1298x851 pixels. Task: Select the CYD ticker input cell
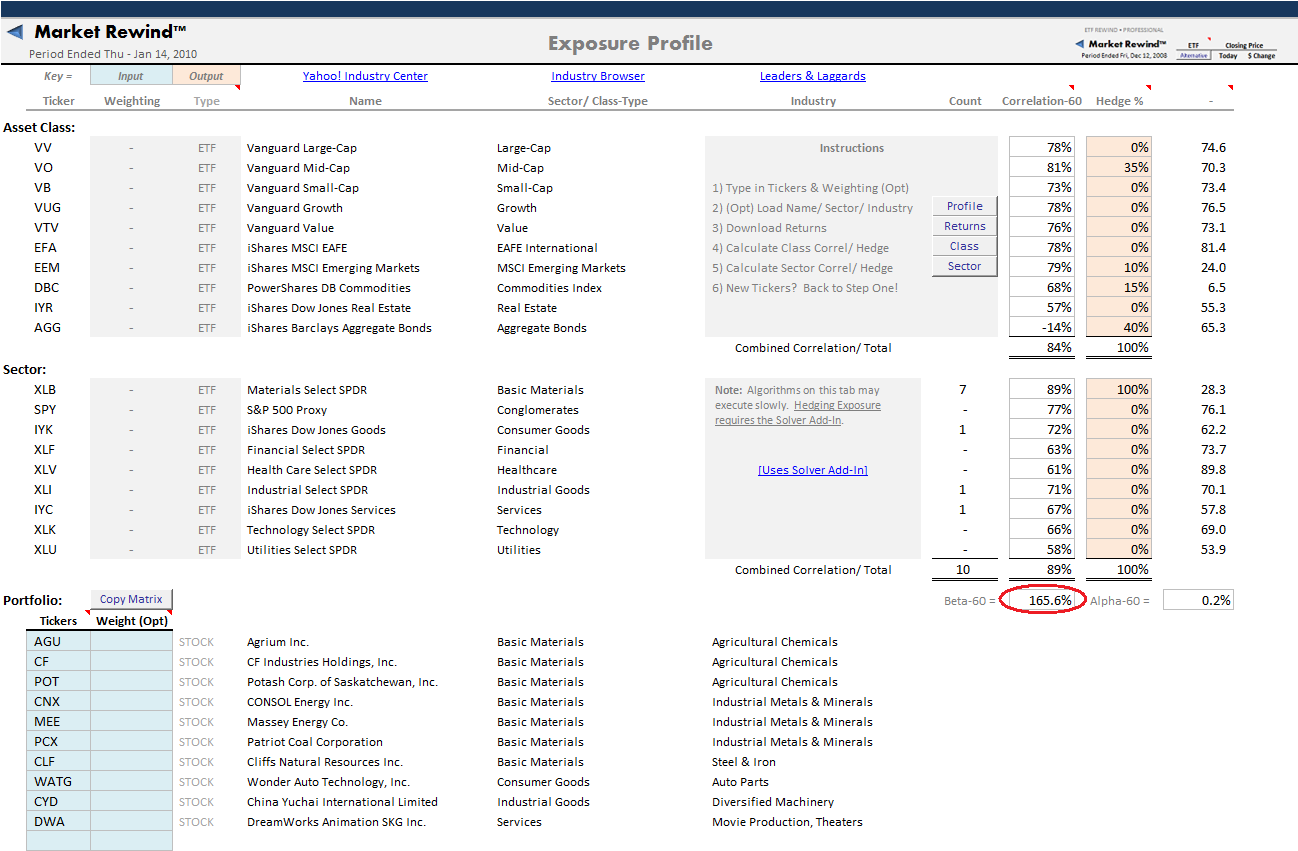(x=58, y=802)
